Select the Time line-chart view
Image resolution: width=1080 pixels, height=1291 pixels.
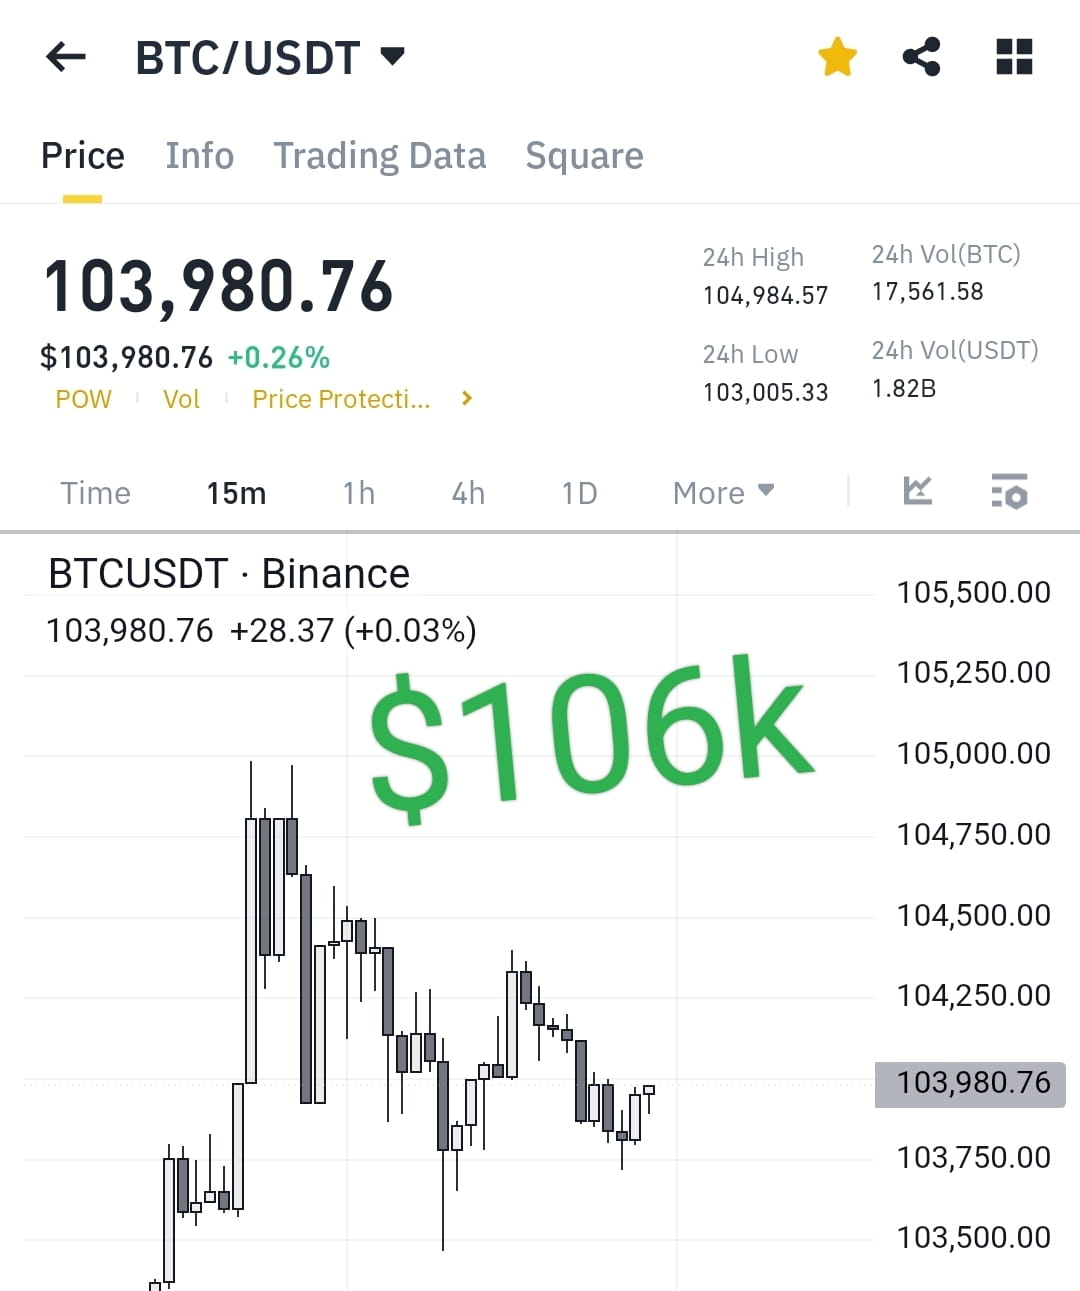point(95,493)
